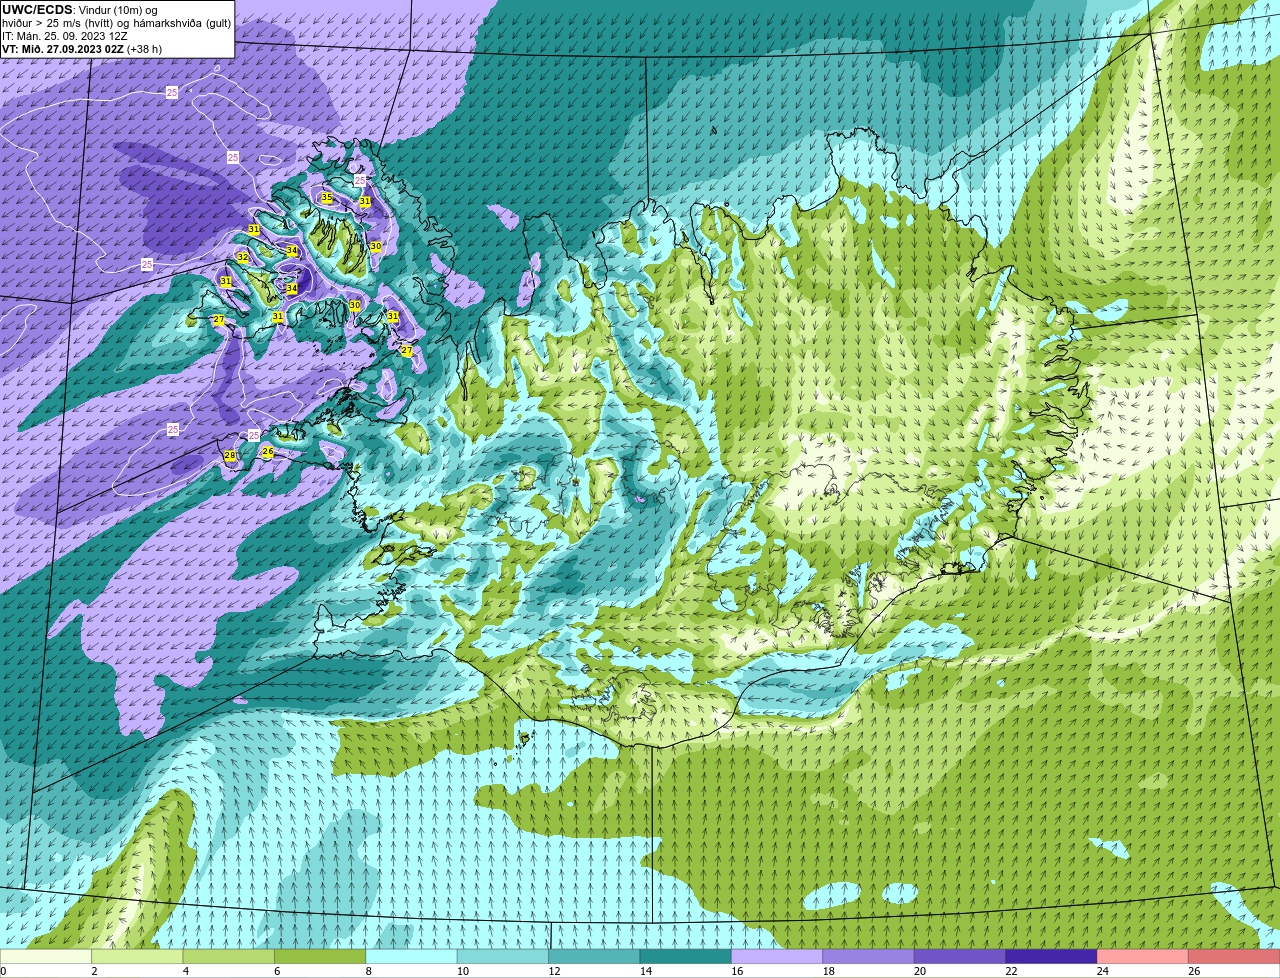Click the yellow gust label 28
1280x978 pixels.
(x=230, y=456)
